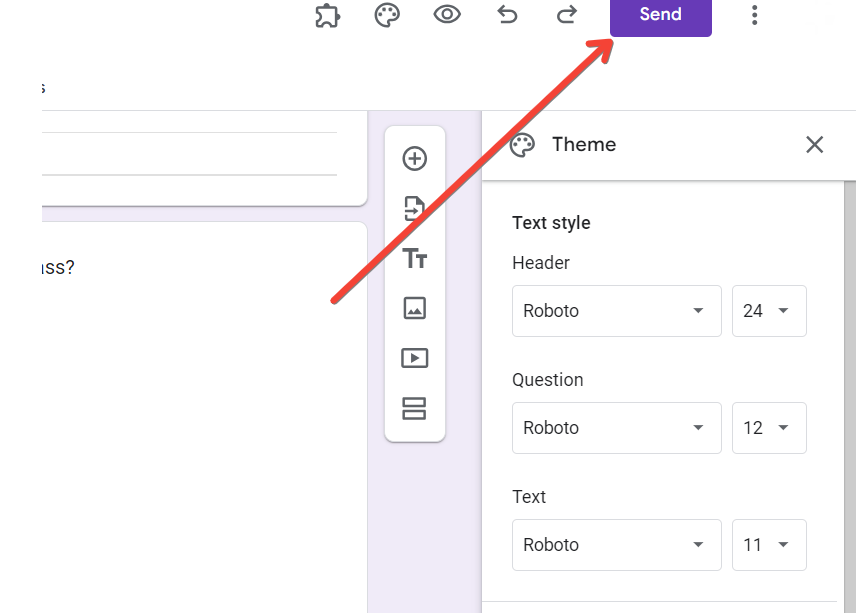Add a new section
Image resolution: width=863 pixels, height=613 pixels.
pos(414,408)
